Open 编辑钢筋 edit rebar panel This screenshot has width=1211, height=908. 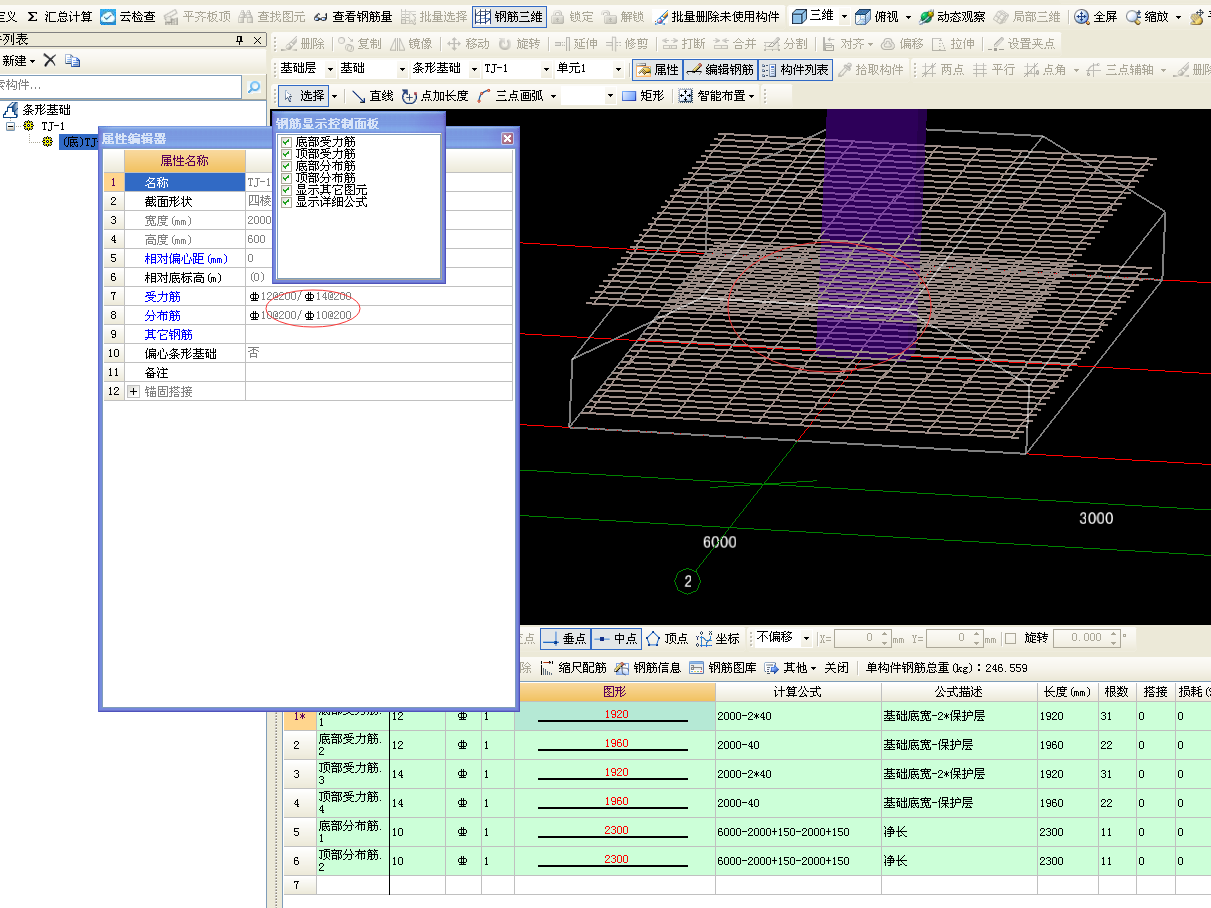click(719, 70)
